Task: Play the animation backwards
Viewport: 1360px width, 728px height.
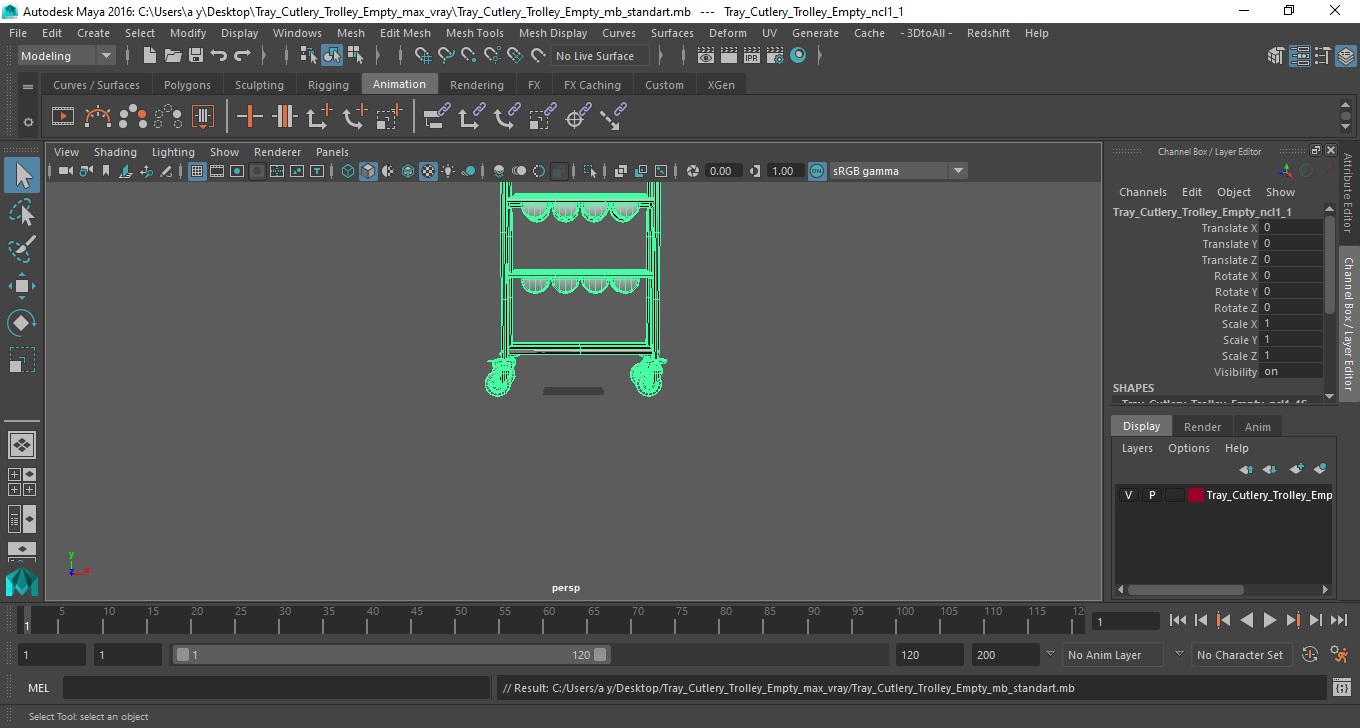Action: pyautogui.click(x=1247, y=620)
